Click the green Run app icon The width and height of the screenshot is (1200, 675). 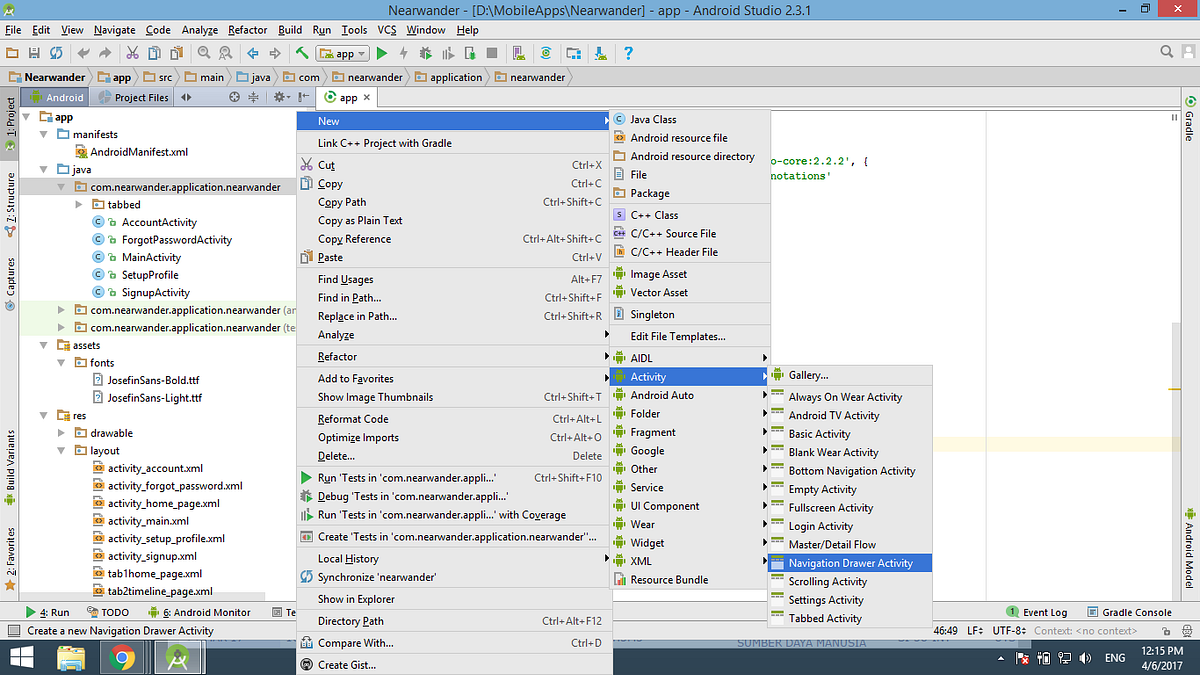coord(382,53)
